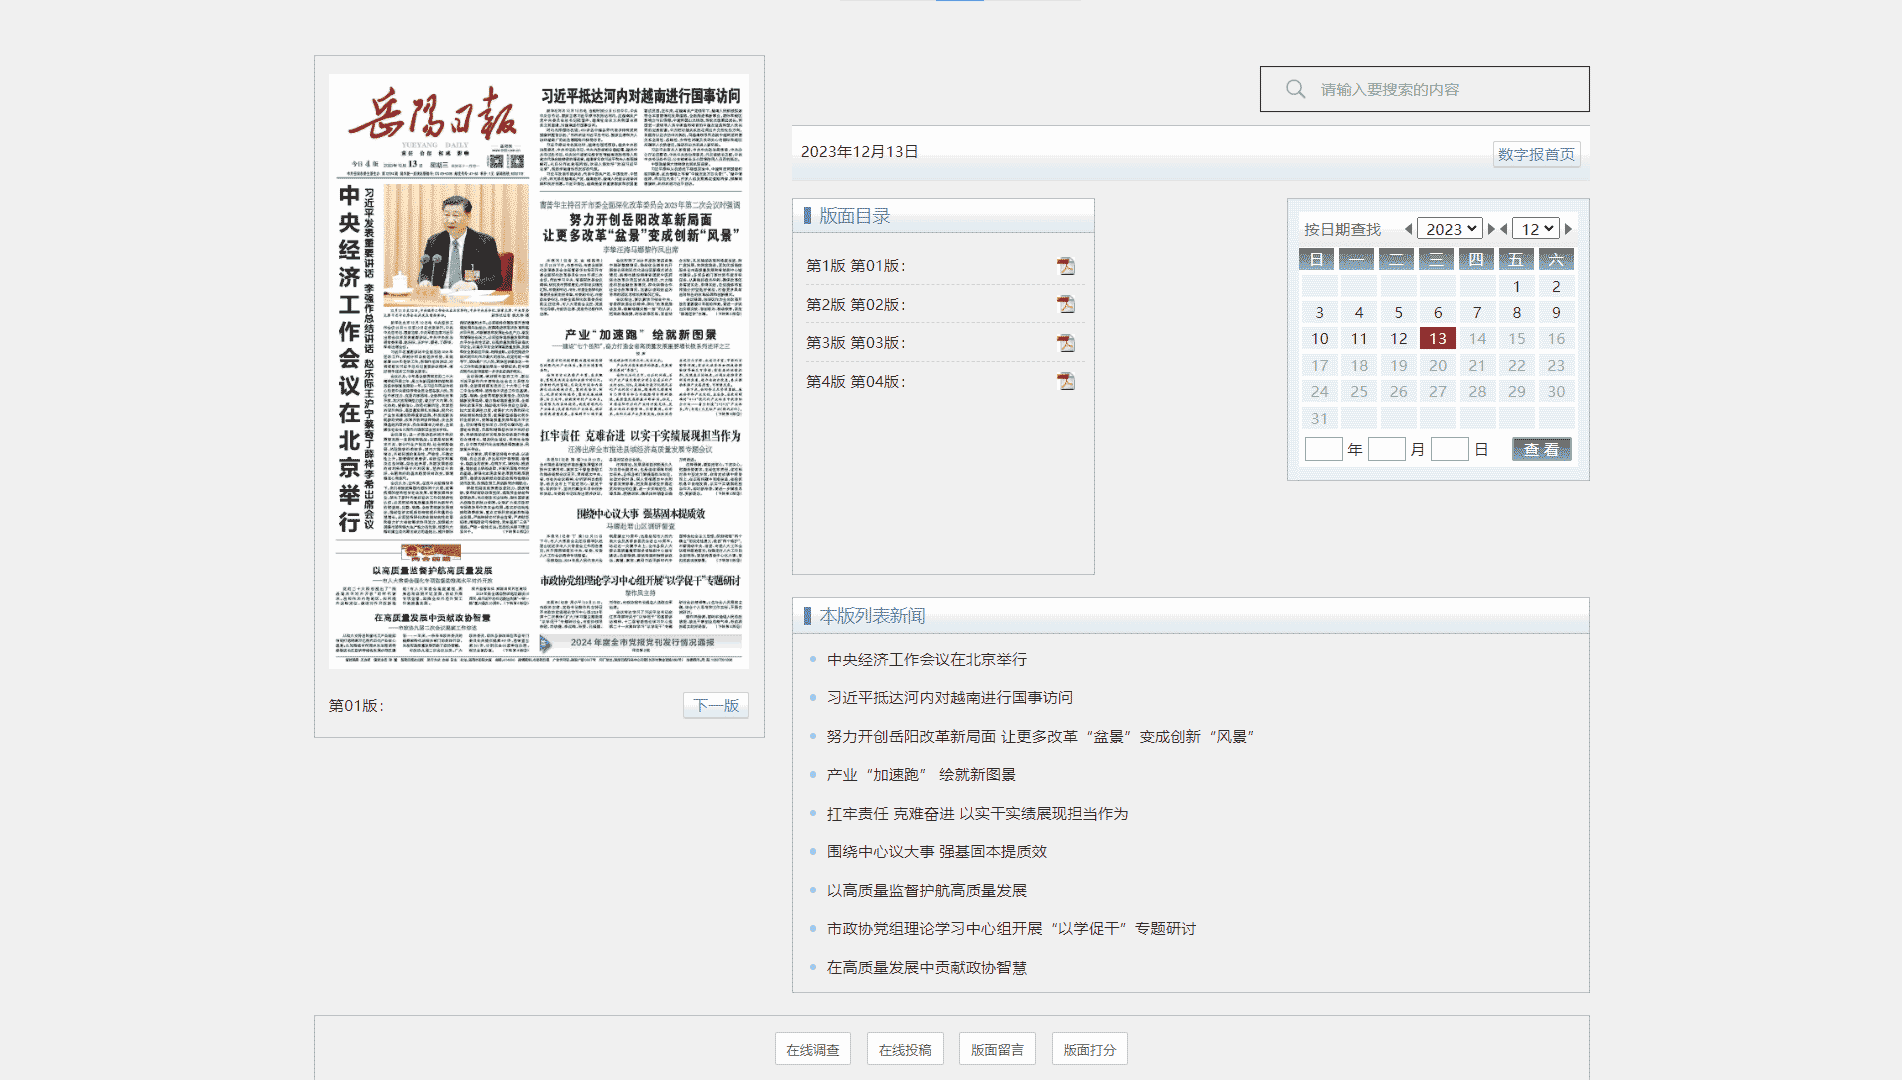Open article 在高质量发展中贡献政协智慧
The width and height of the screenshot is (1902, 1080).
click(927, 967)
